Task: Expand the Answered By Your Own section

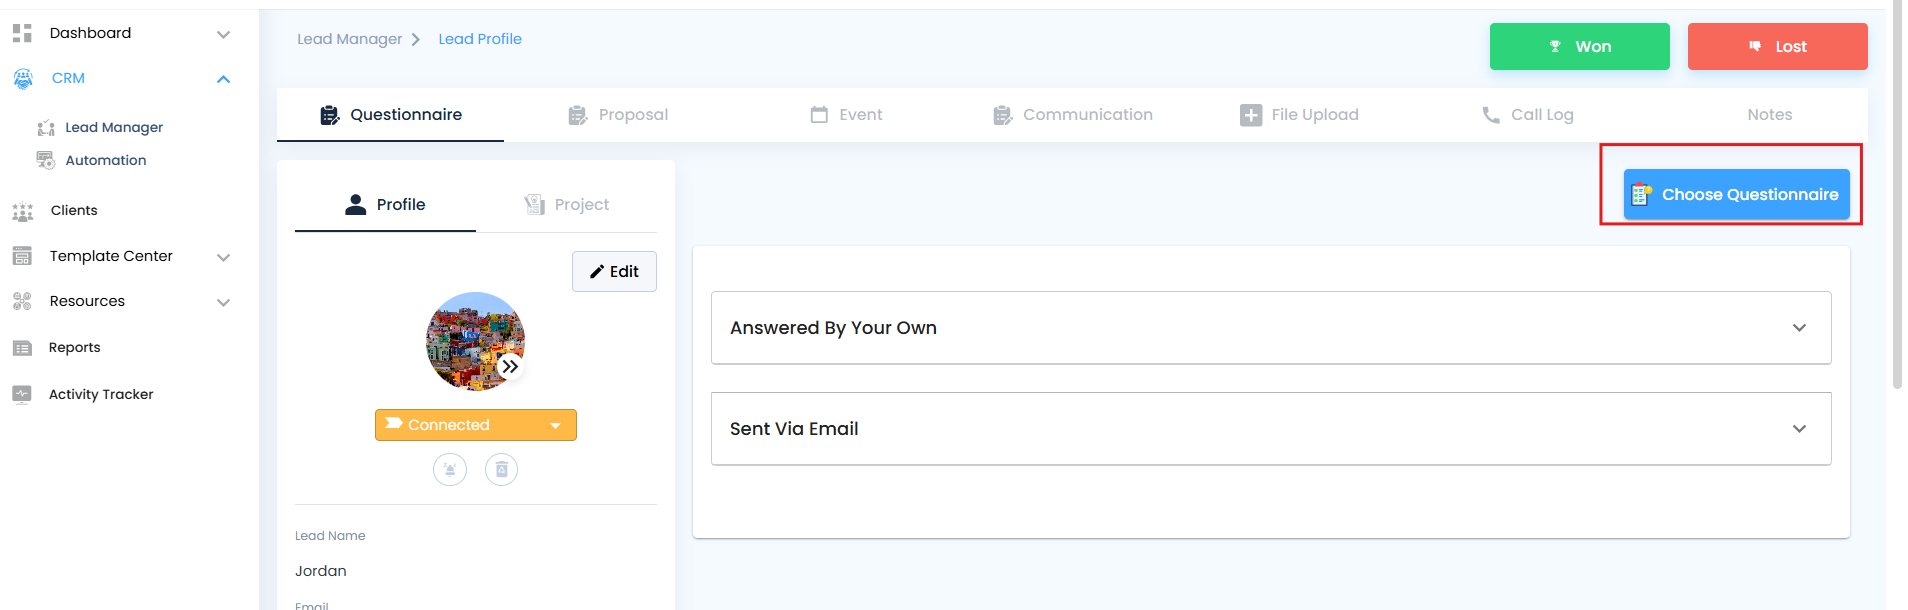Action: [1271, 328]
